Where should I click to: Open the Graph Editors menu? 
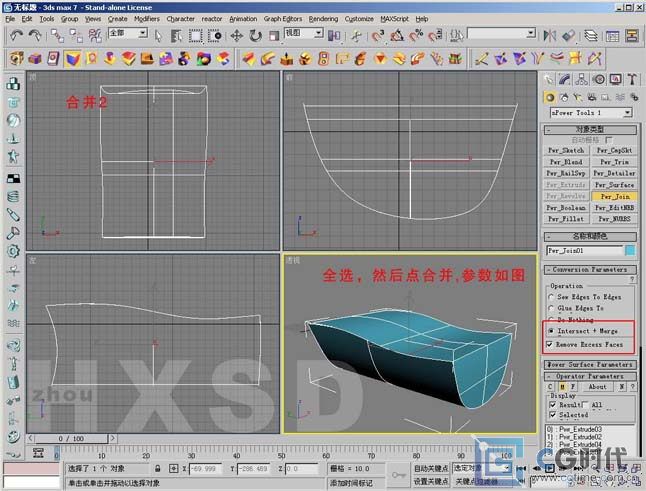coord(283,19)
